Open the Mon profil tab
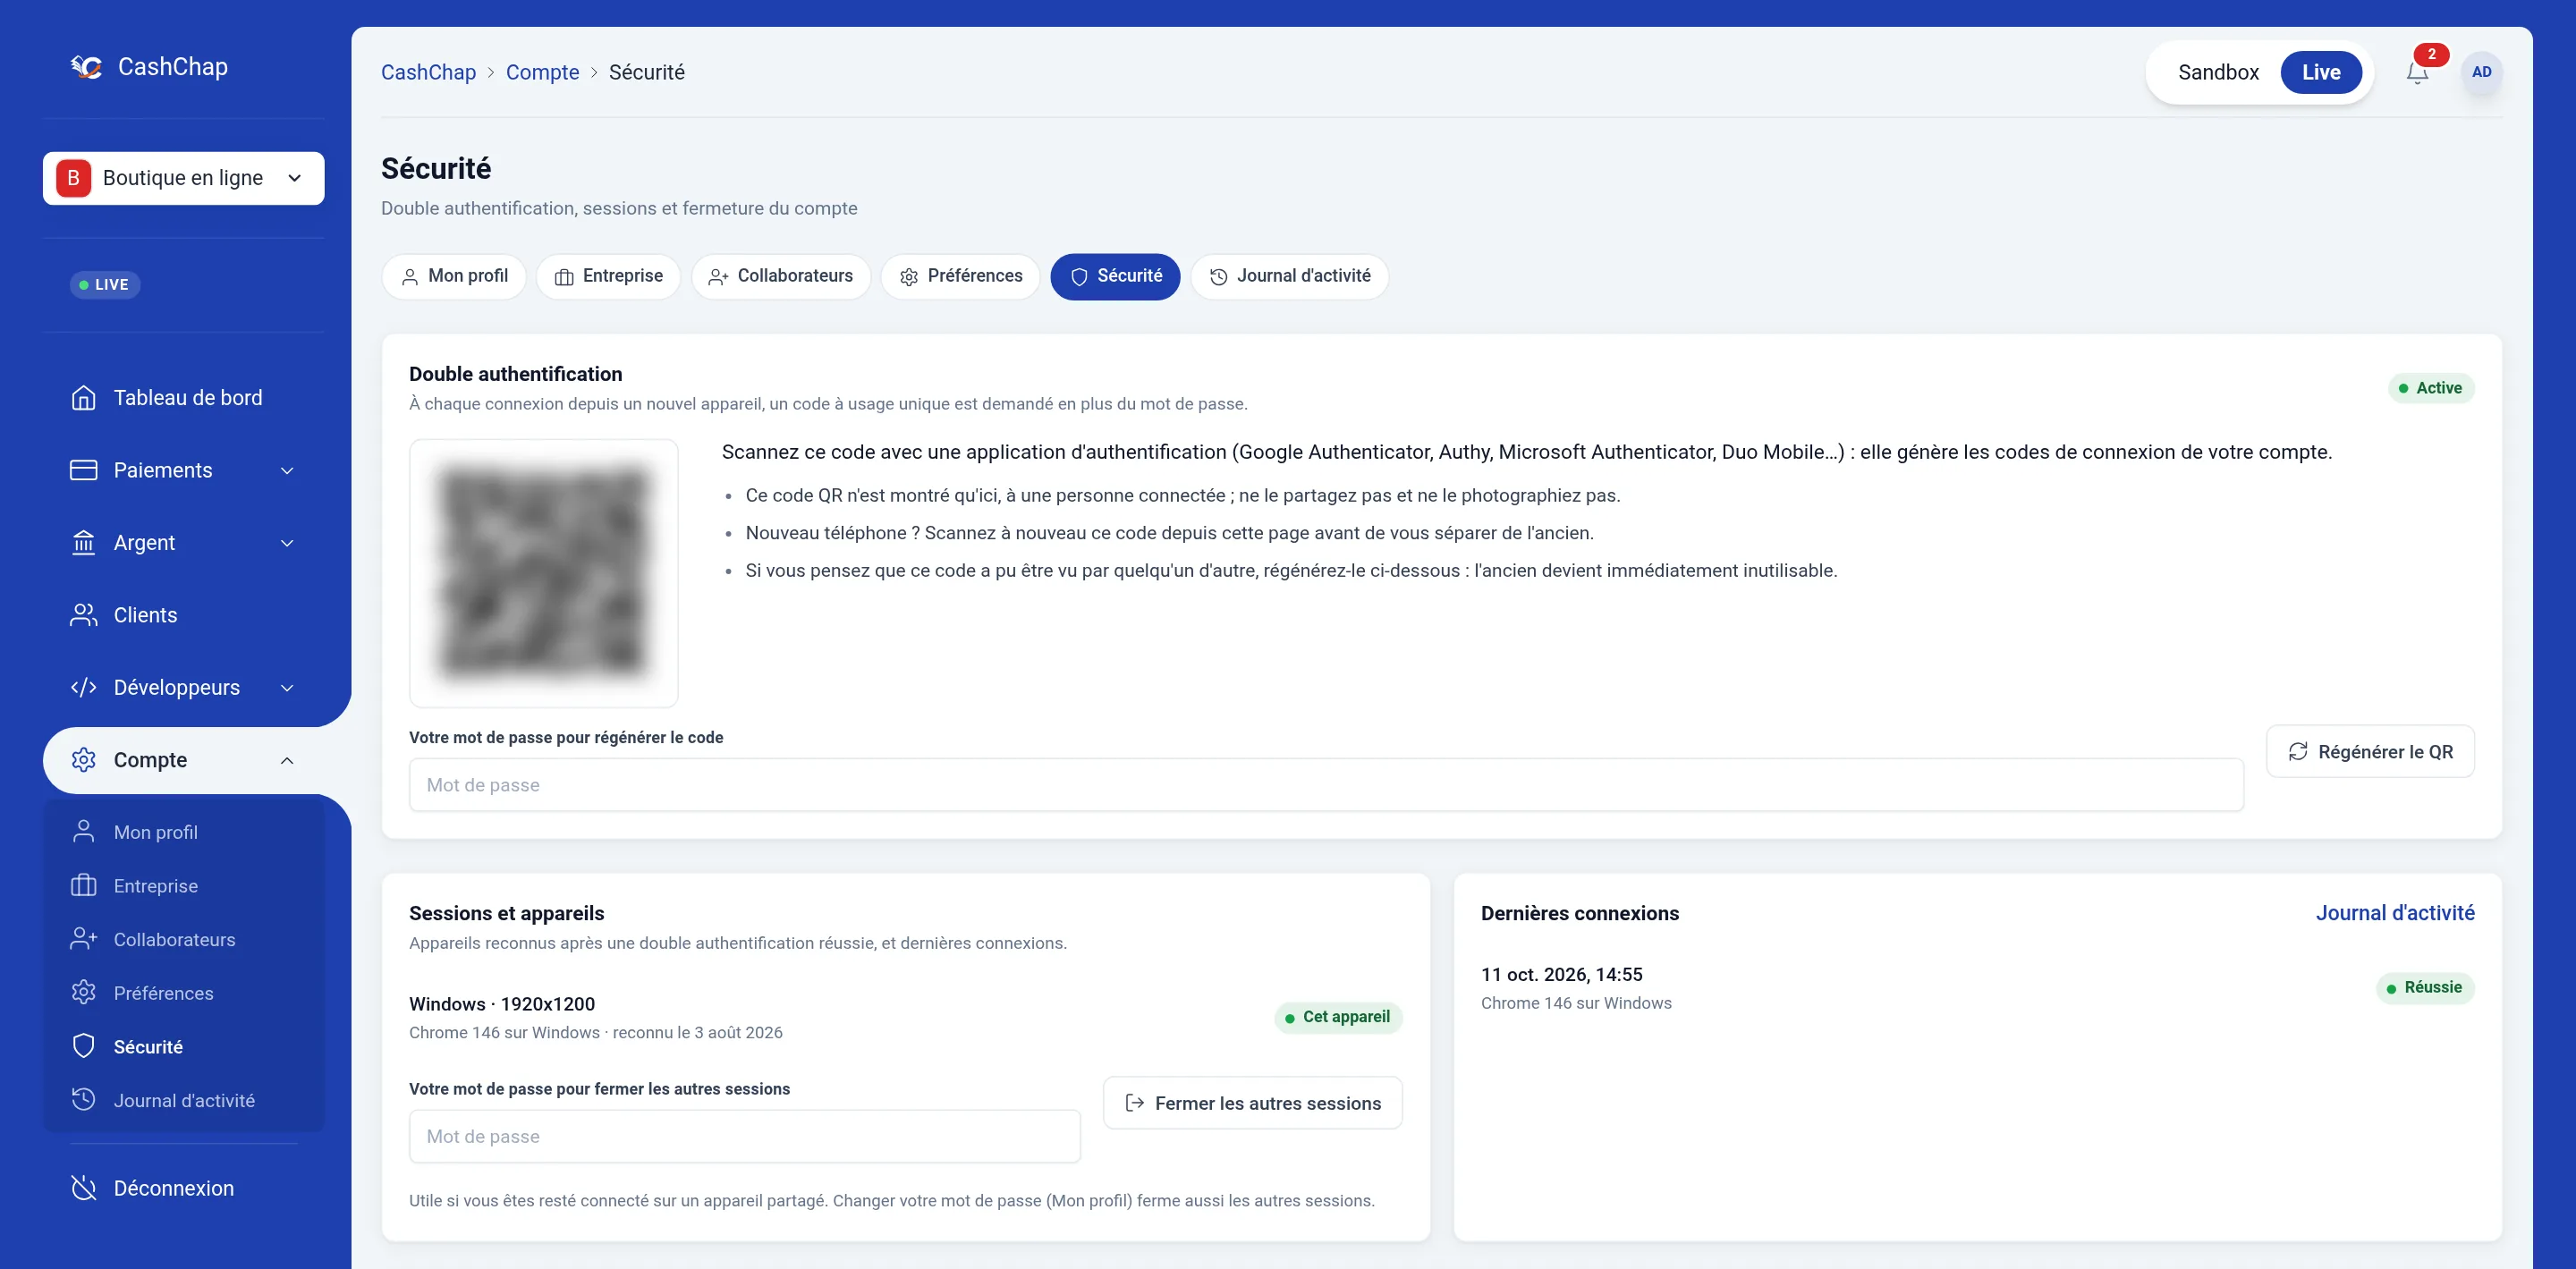Image resolution: width=2576 pixels, height=1269 pixels. (454, 276)
